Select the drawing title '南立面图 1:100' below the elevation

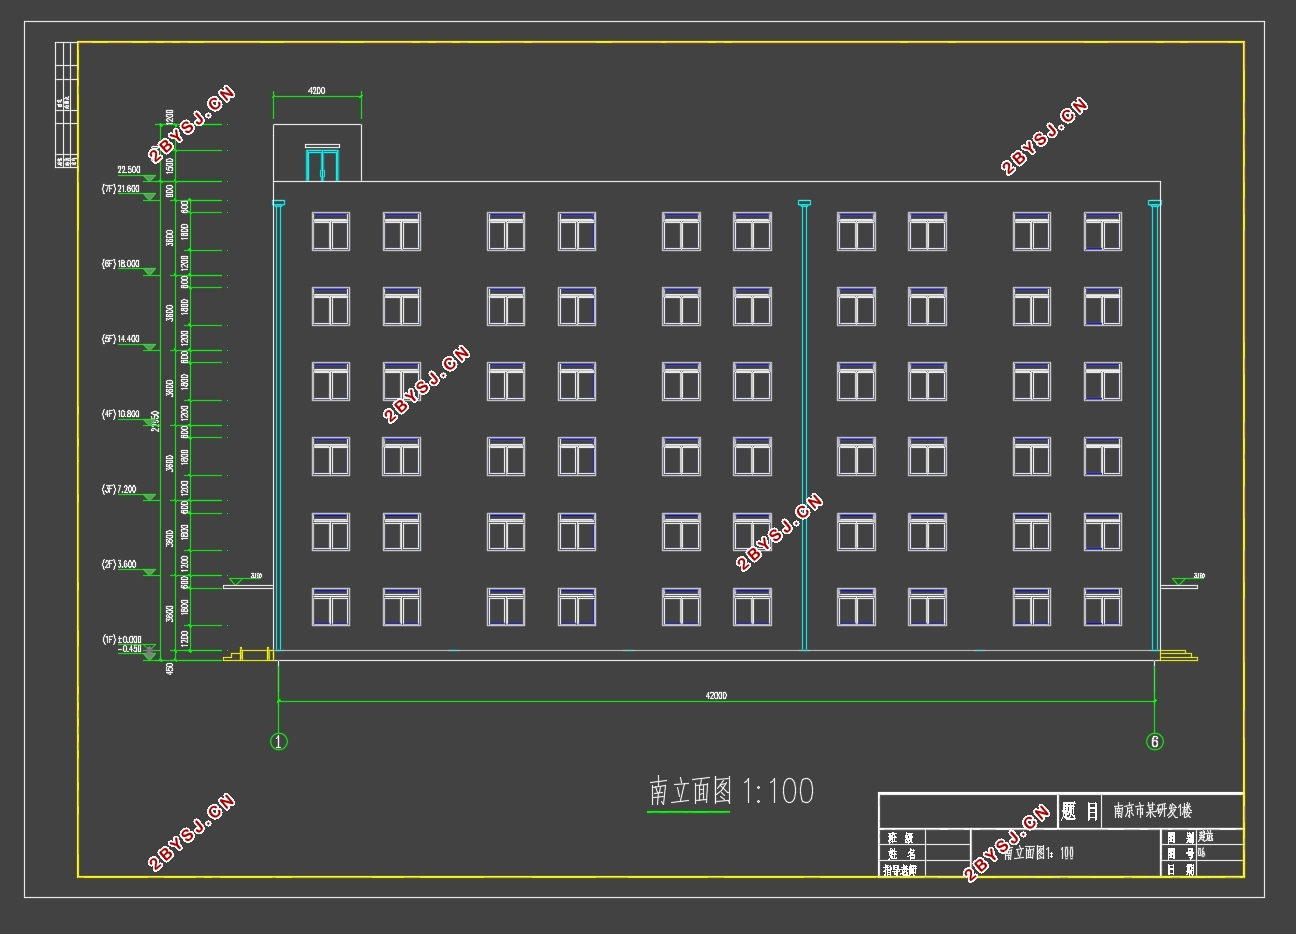click(x=731, y=791)
